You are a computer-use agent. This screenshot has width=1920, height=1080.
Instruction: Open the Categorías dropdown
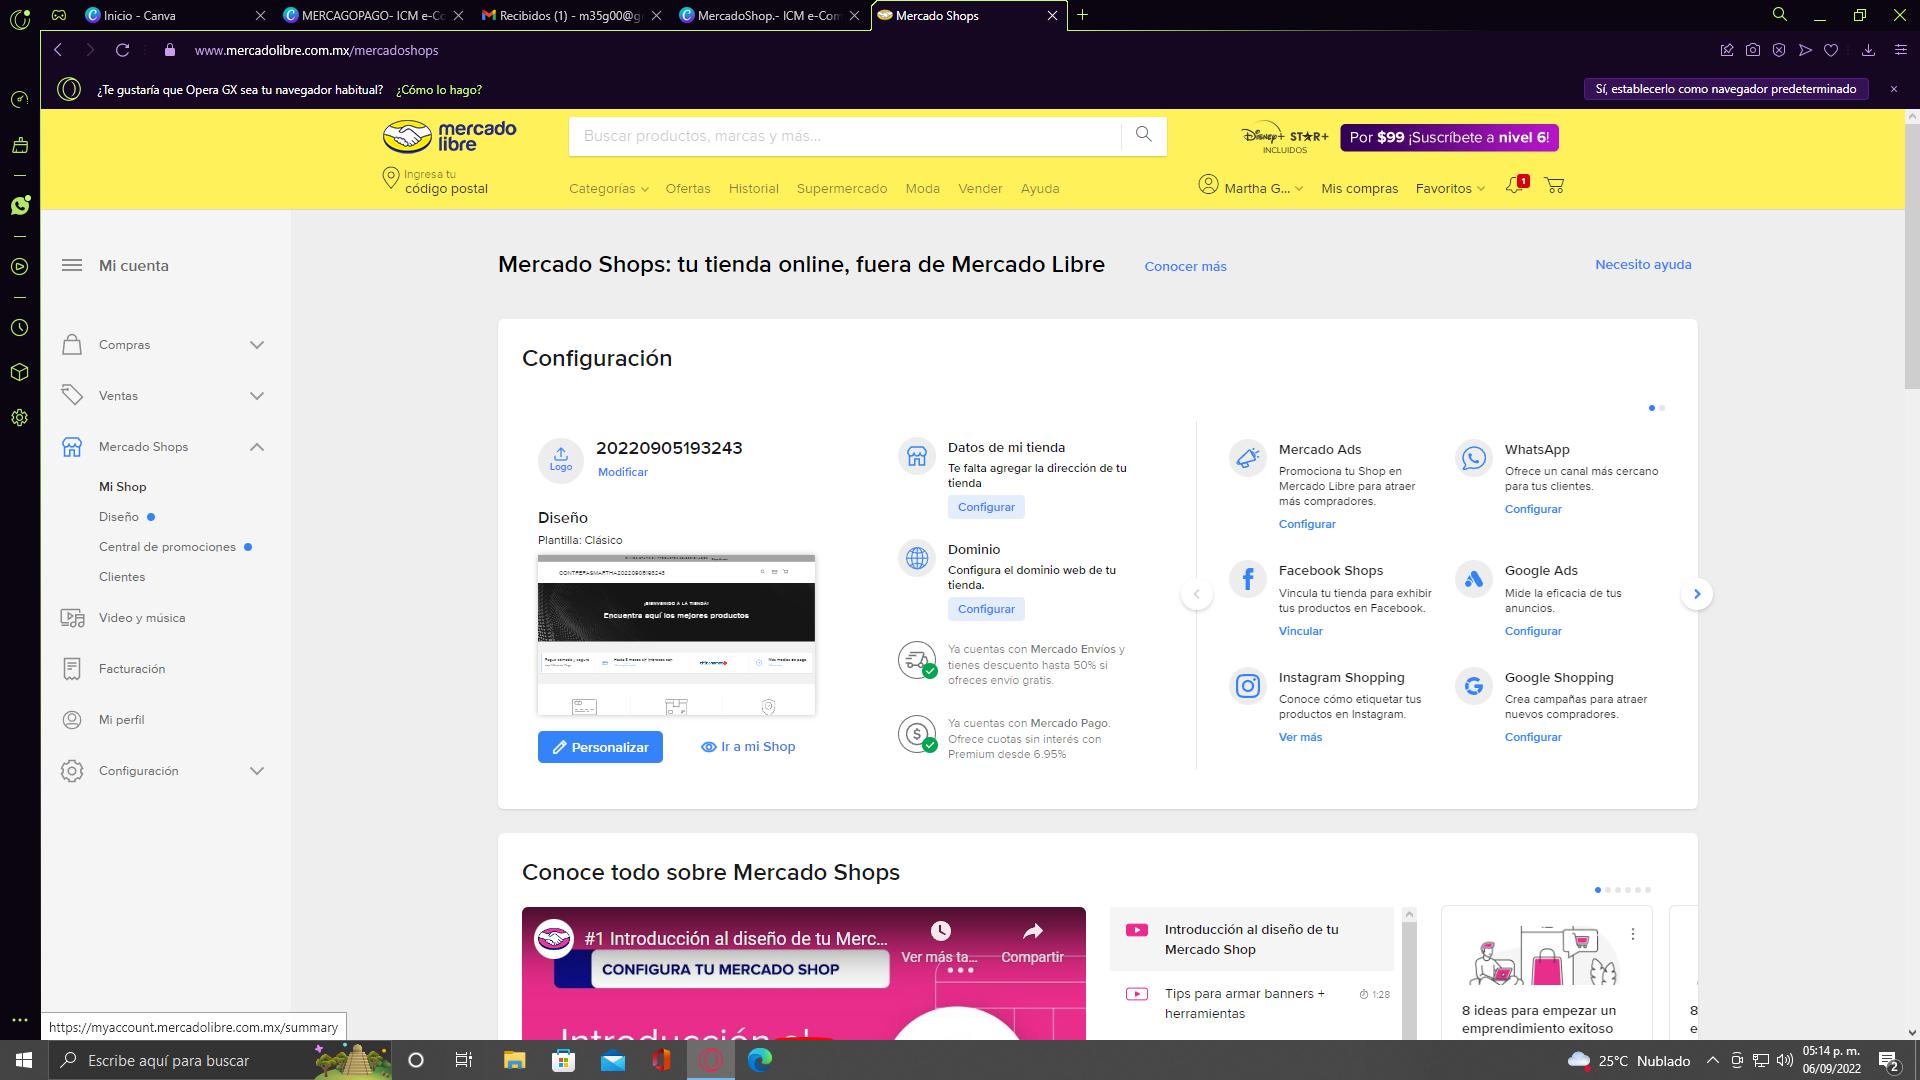tap(608, 188)
